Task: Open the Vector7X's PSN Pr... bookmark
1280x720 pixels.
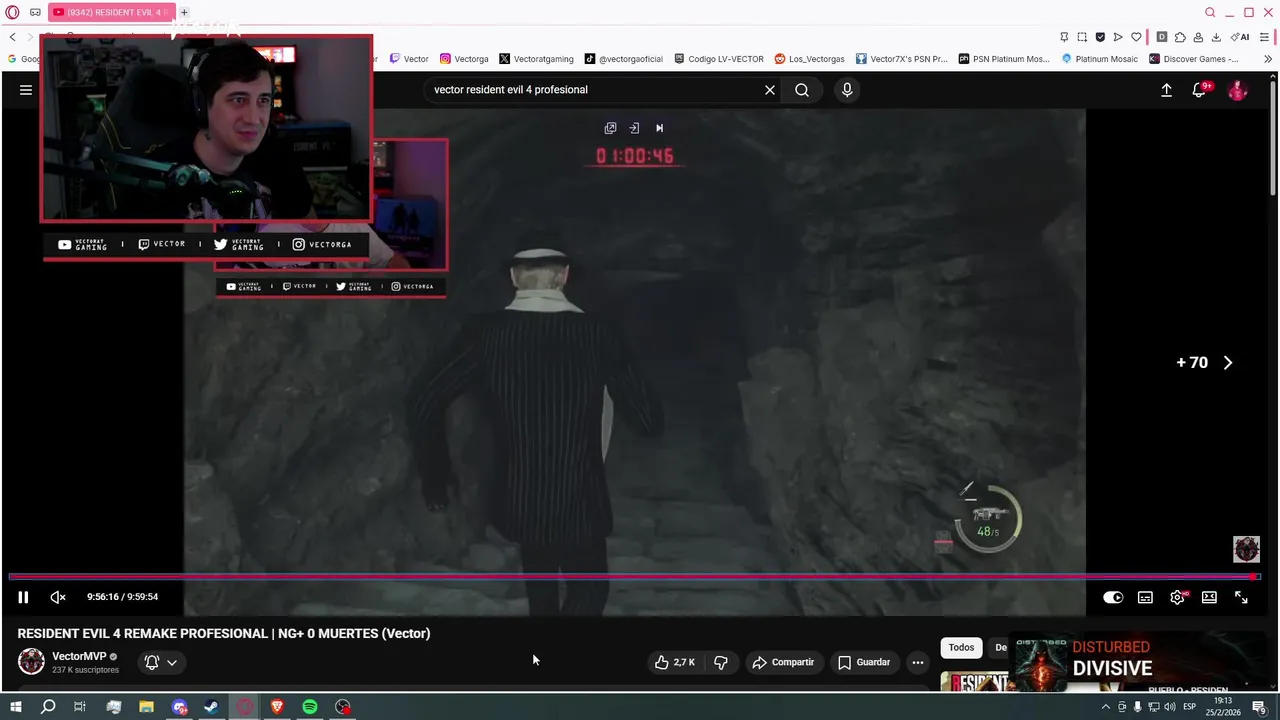Action: click(901, 59)
